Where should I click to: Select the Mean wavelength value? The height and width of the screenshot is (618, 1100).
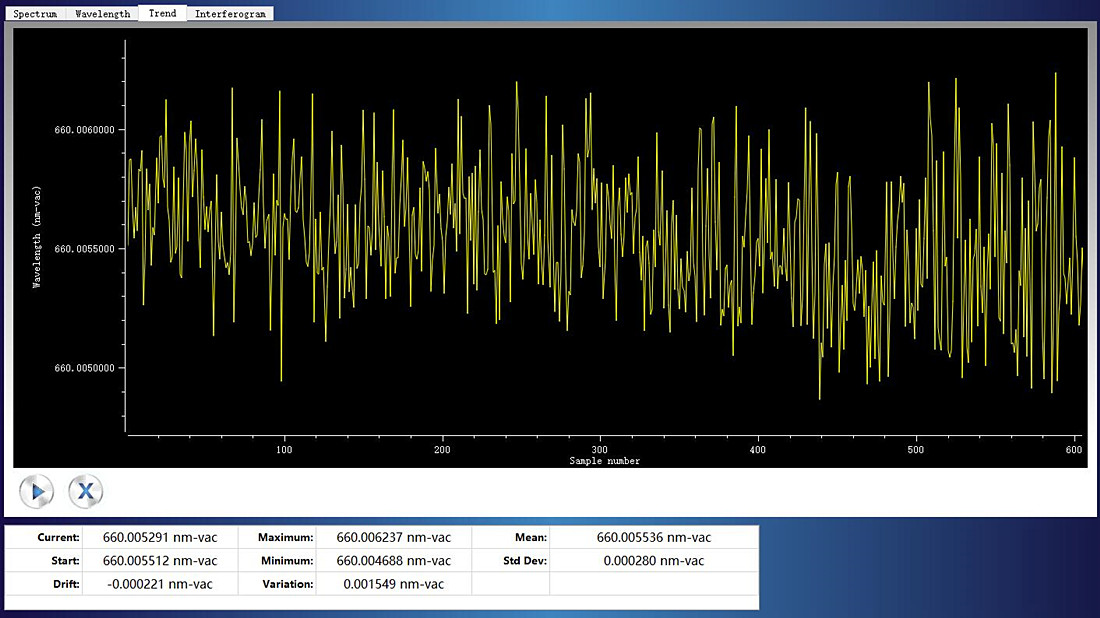pyautogui.click(x=654, y=537)
